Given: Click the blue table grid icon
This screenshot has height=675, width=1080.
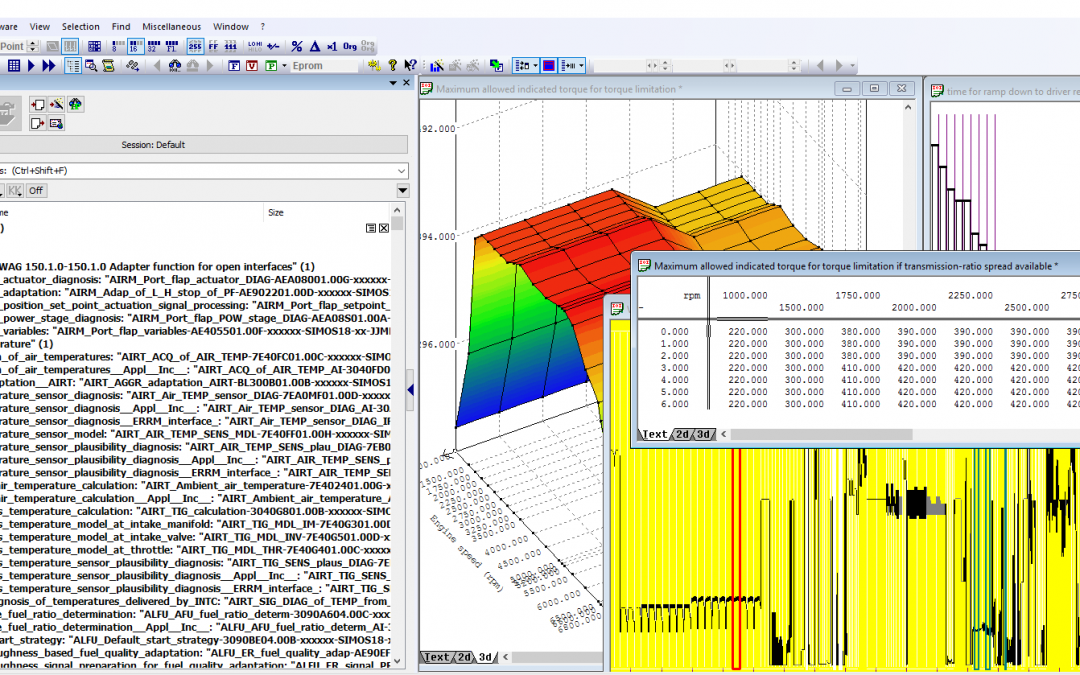Looking at the screenshot, I should click(13, 65).
